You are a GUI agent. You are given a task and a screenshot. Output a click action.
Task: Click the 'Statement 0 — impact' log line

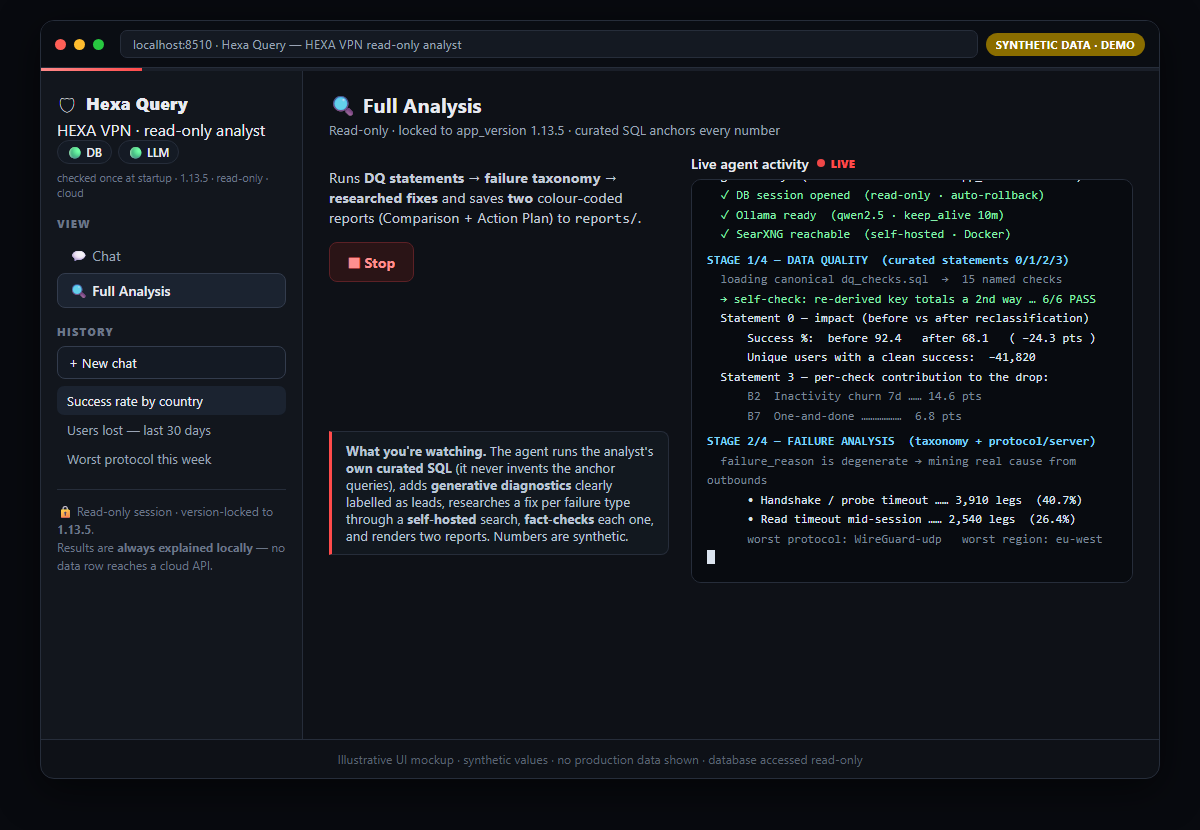tap(904, 318)
